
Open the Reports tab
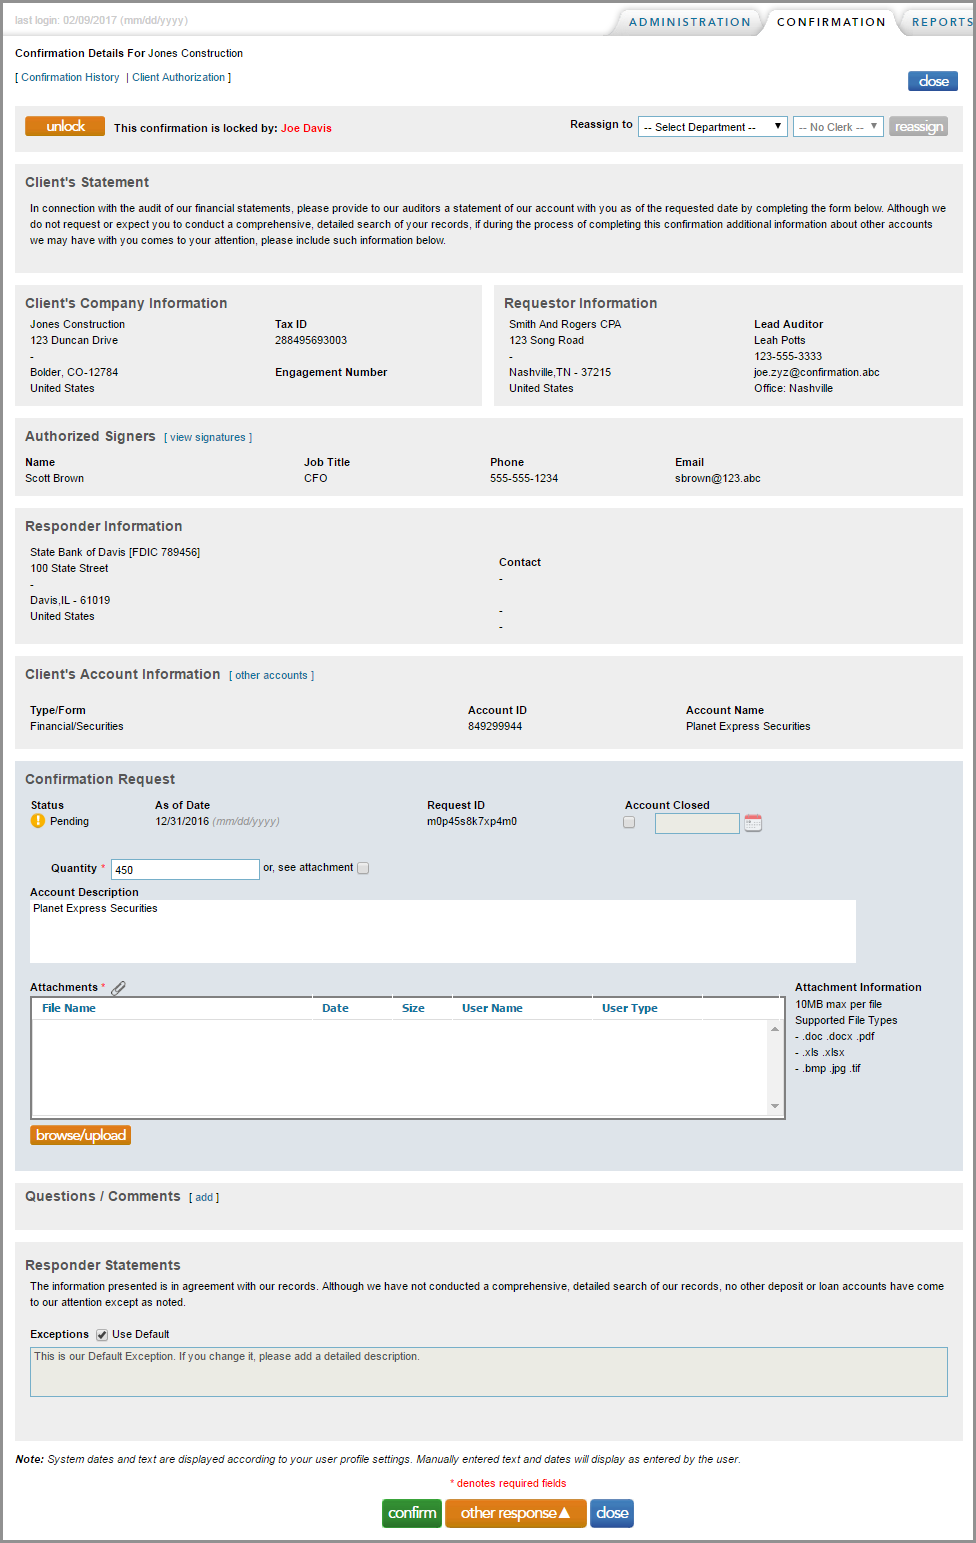tap(940, 22)
